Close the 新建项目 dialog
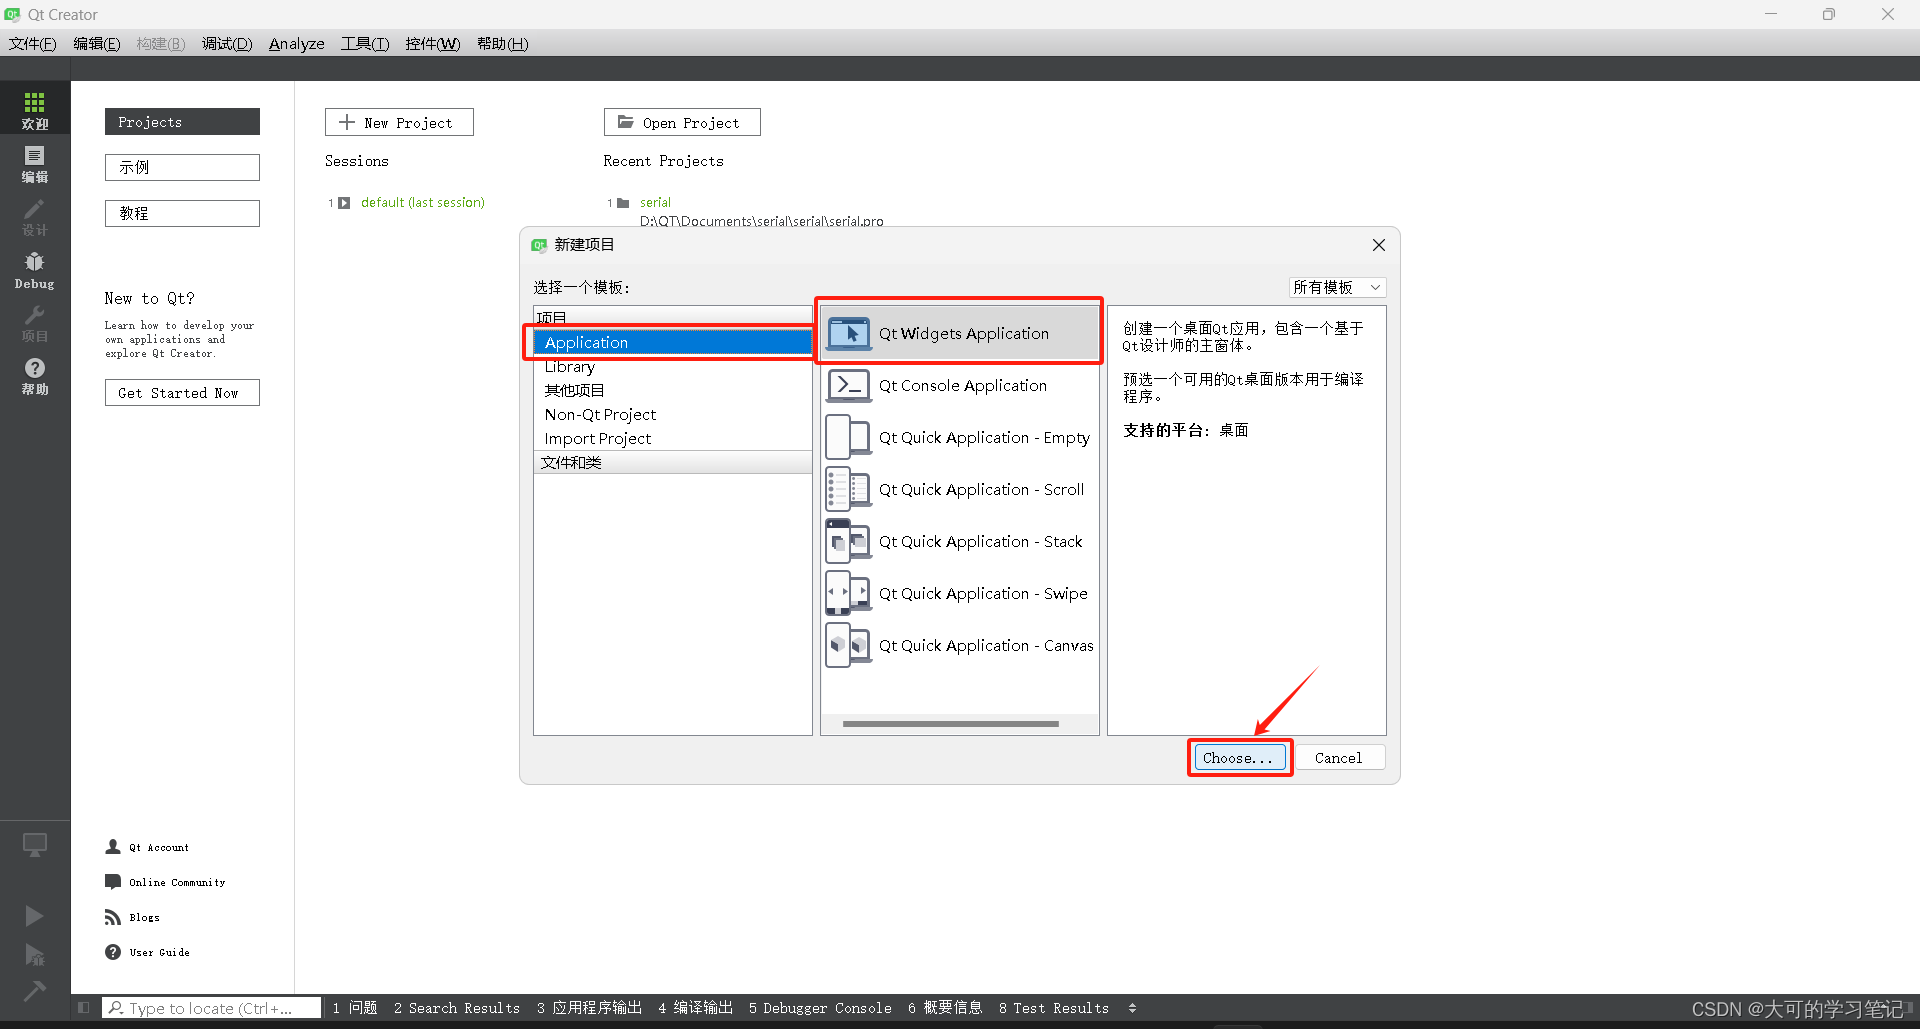This screenshot has width=1920, height=1029. pyautogui.click(x=1379, y=245)
